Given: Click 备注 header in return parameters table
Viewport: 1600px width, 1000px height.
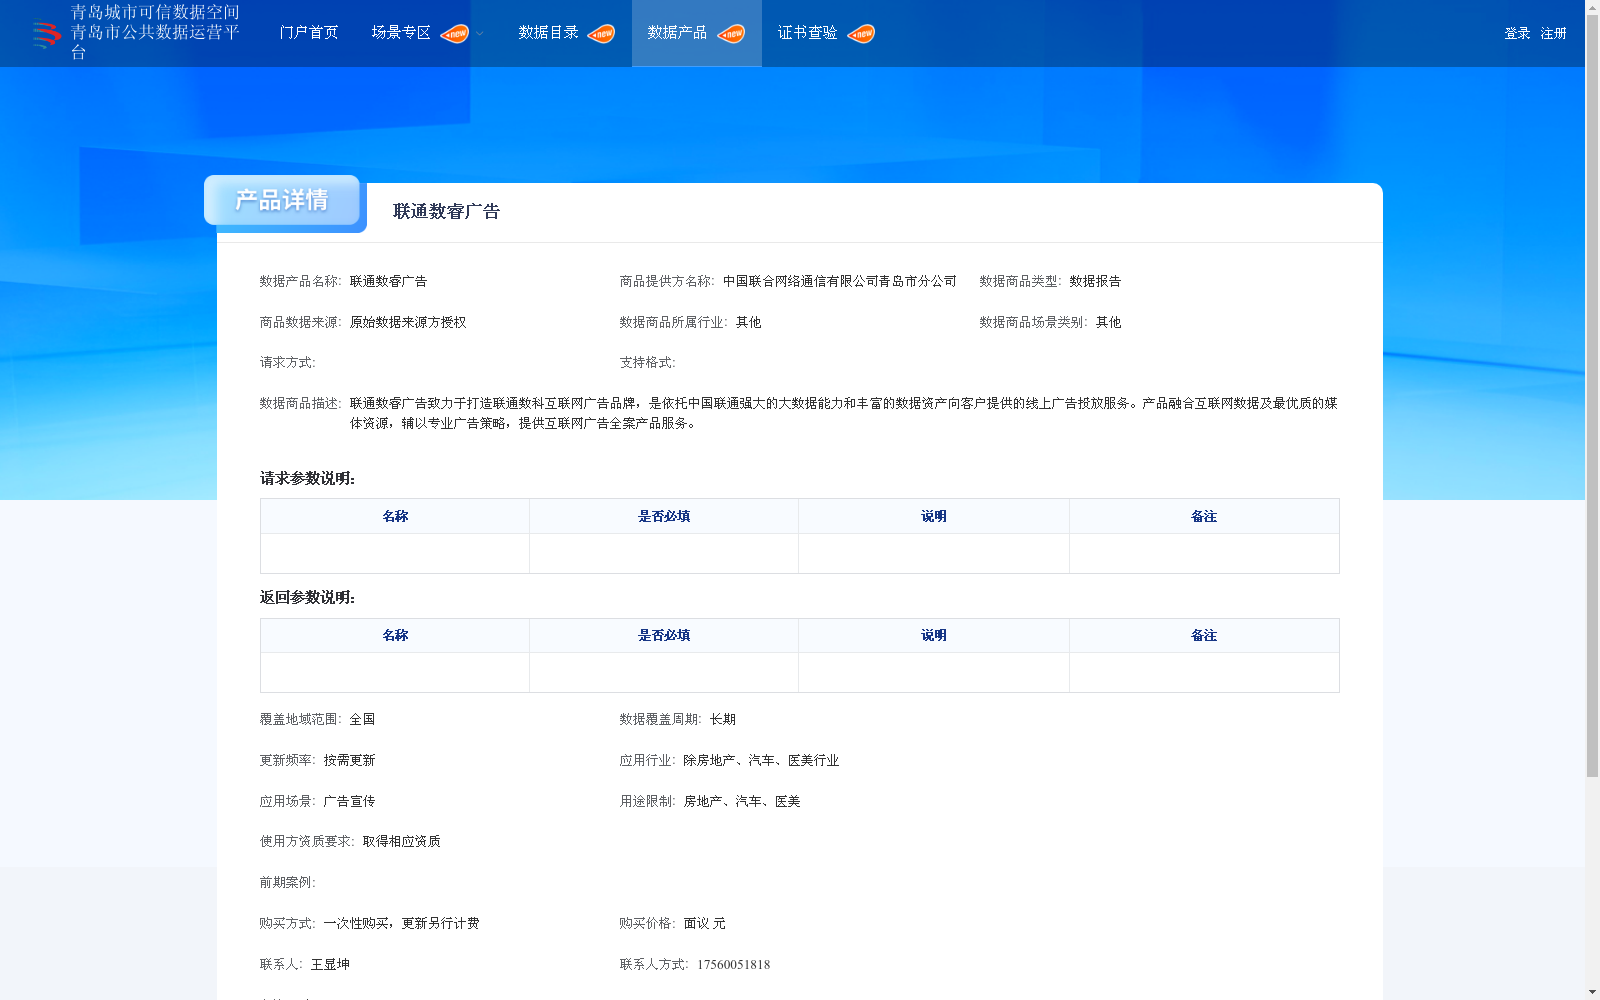Looking at the screenshot, I should tap(1204, 636).
